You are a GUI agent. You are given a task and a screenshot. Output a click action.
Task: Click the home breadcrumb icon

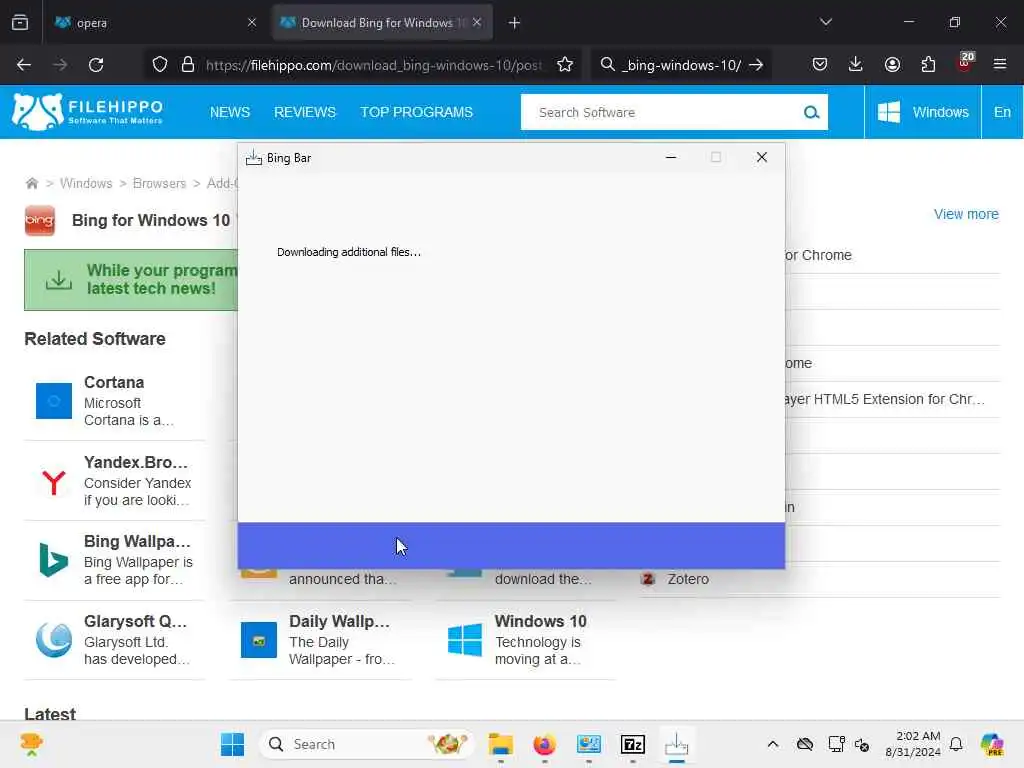point(31,184)
